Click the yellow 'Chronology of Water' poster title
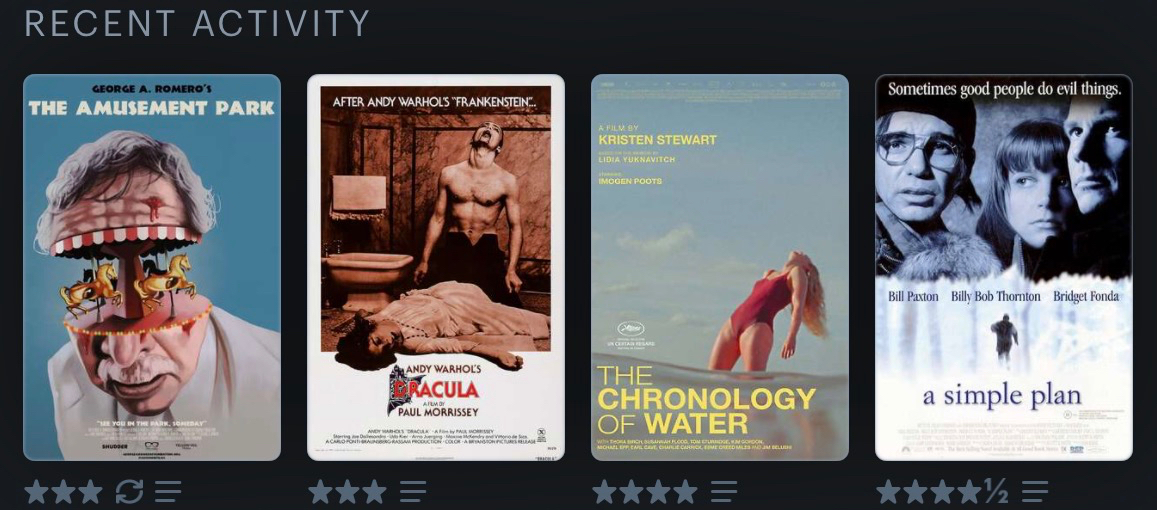The height and width of the screenshot is (510, 1157). (x=706, y=399)
